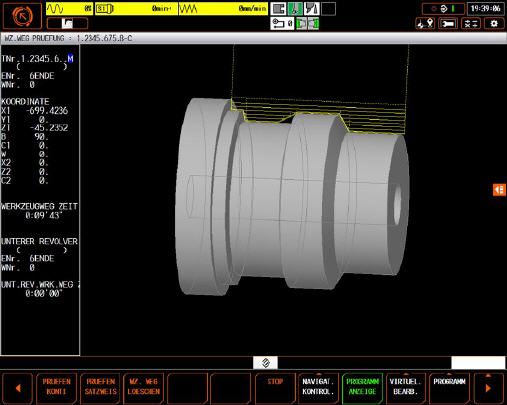
Task: Click the yellow tool path lines
Action: pos(319,115)
